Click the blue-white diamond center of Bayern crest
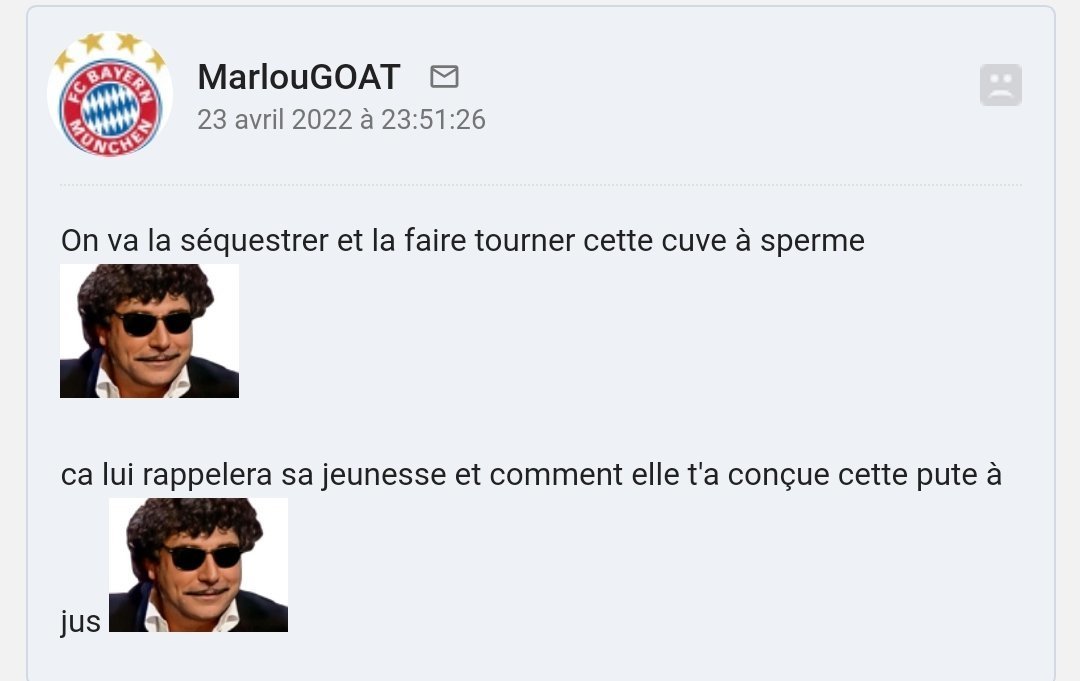1080x681 pixels. tap(110, 108)
